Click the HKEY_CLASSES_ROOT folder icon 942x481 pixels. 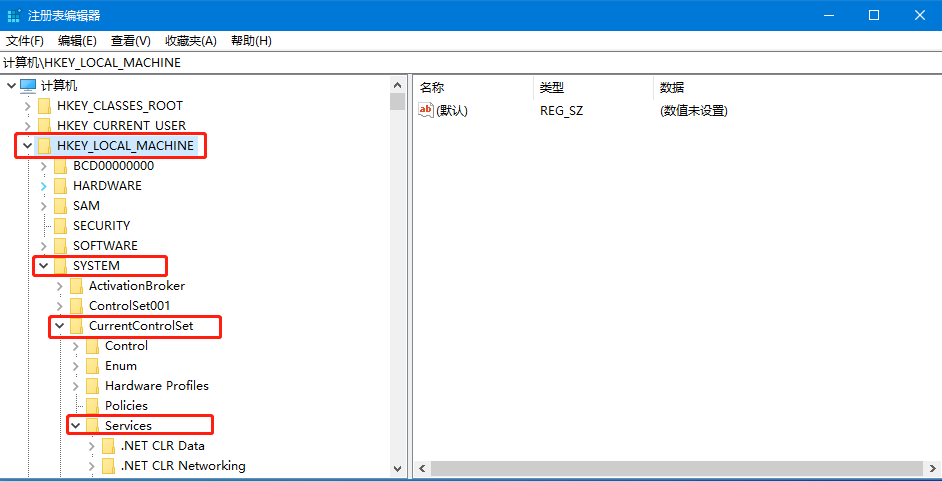[x=44, y=106]
